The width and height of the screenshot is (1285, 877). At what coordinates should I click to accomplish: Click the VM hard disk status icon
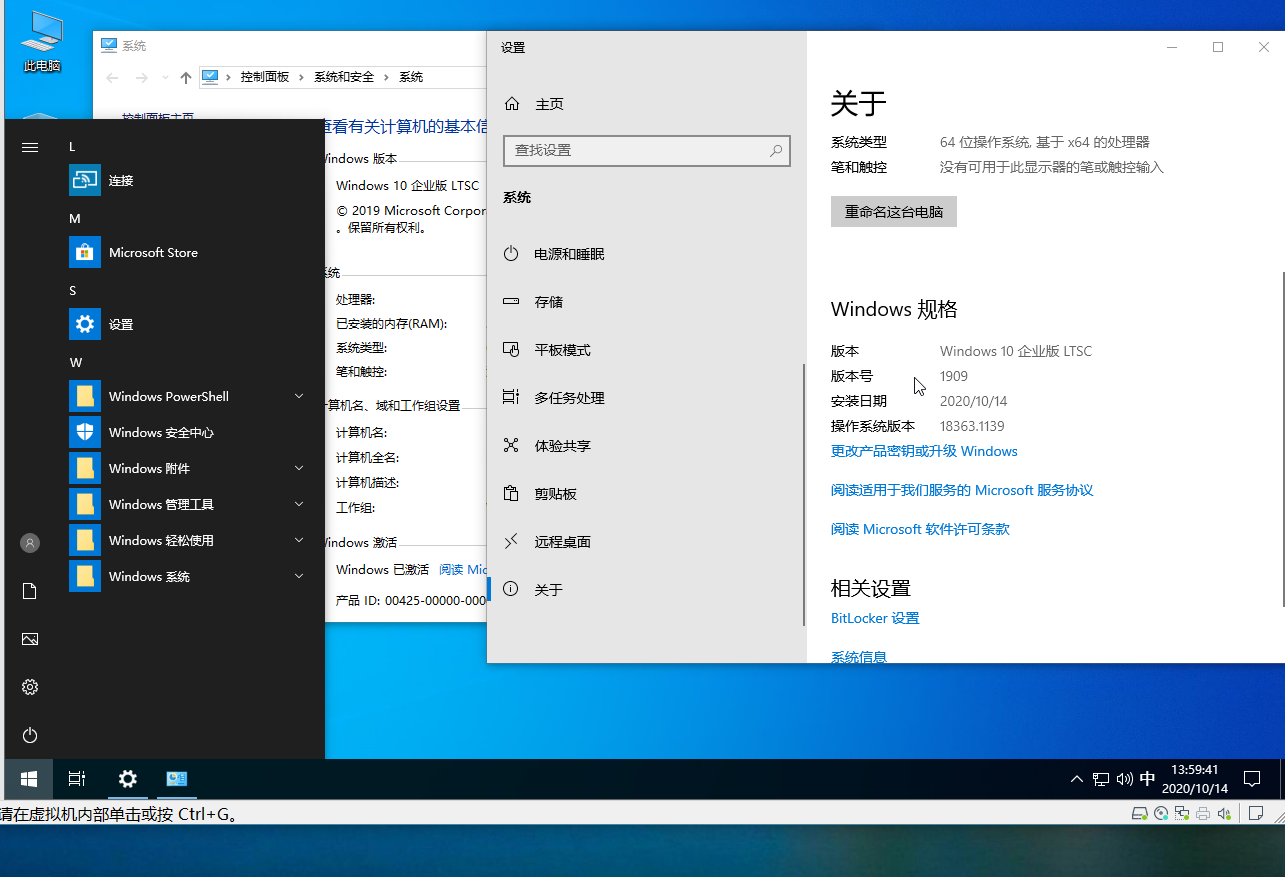1139,813
